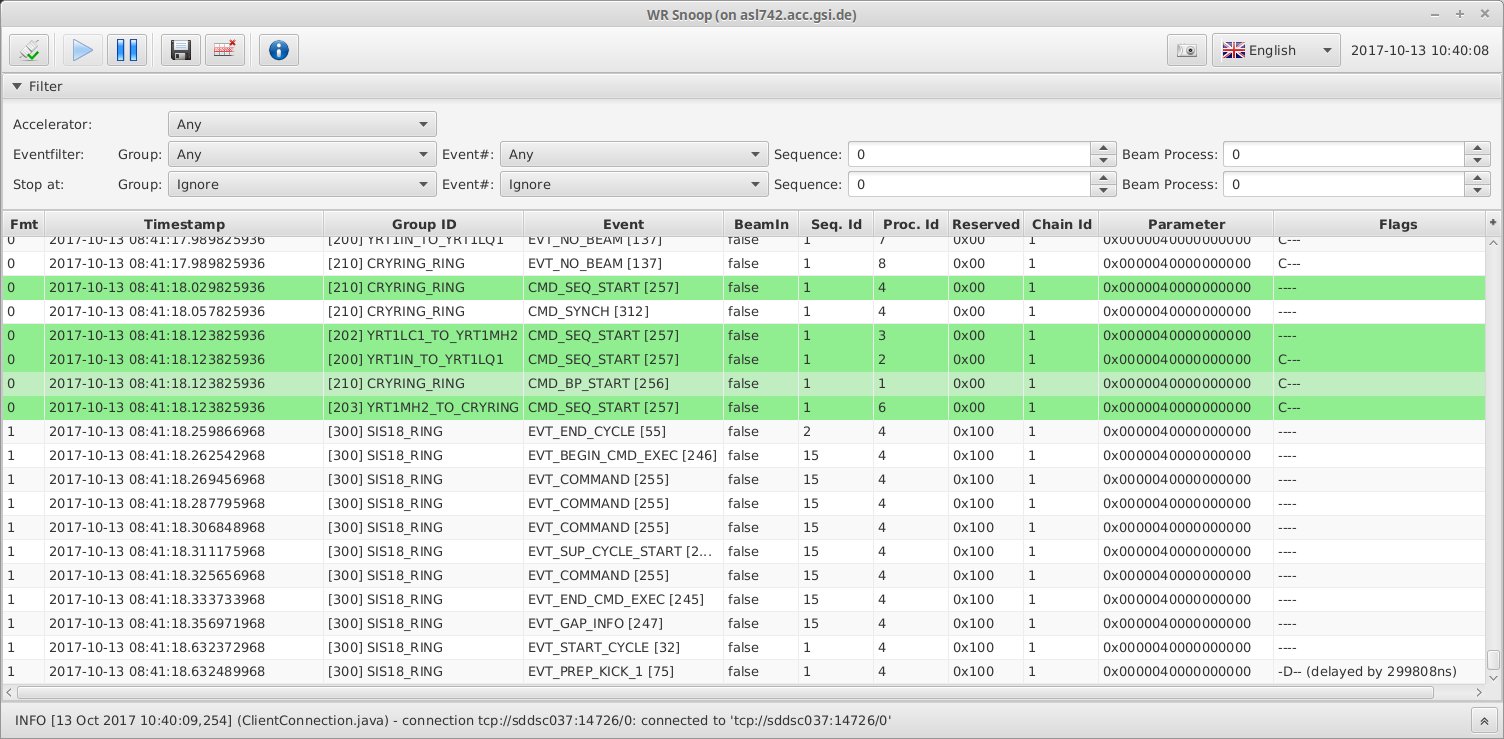Select the EVT_END_CMD_EXEC [245] row
Screen dimensions: 1504x739
pos(744,600)
